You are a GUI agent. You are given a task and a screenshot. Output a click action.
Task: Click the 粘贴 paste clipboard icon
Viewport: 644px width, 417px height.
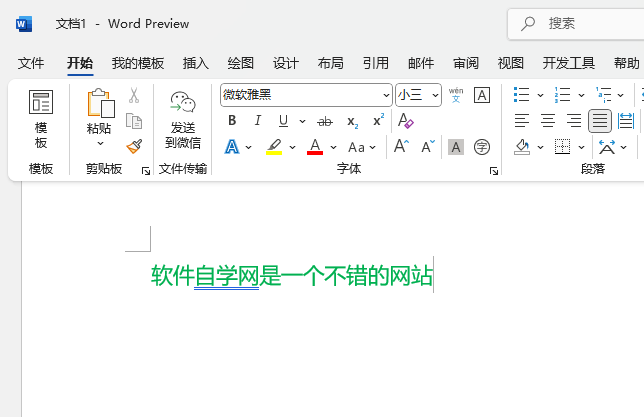(101, 103)
